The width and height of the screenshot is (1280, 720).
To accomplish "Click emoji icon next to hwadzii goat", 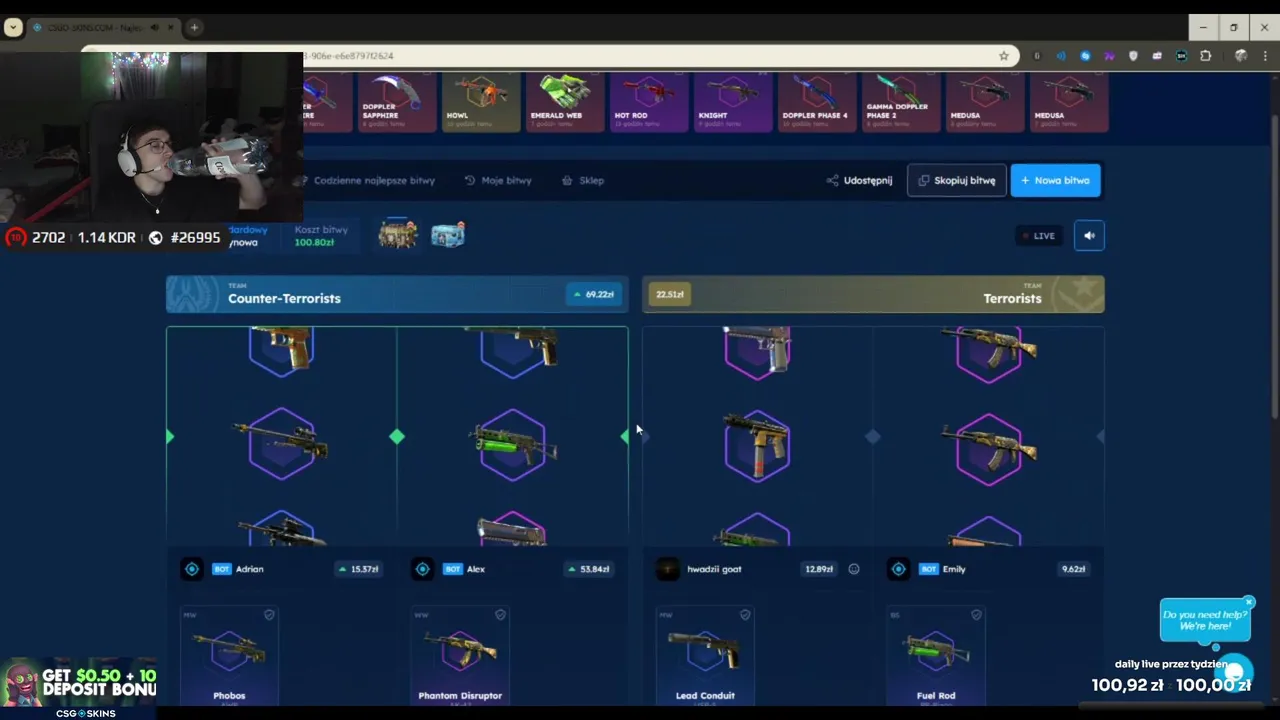I will click(854, 569).
